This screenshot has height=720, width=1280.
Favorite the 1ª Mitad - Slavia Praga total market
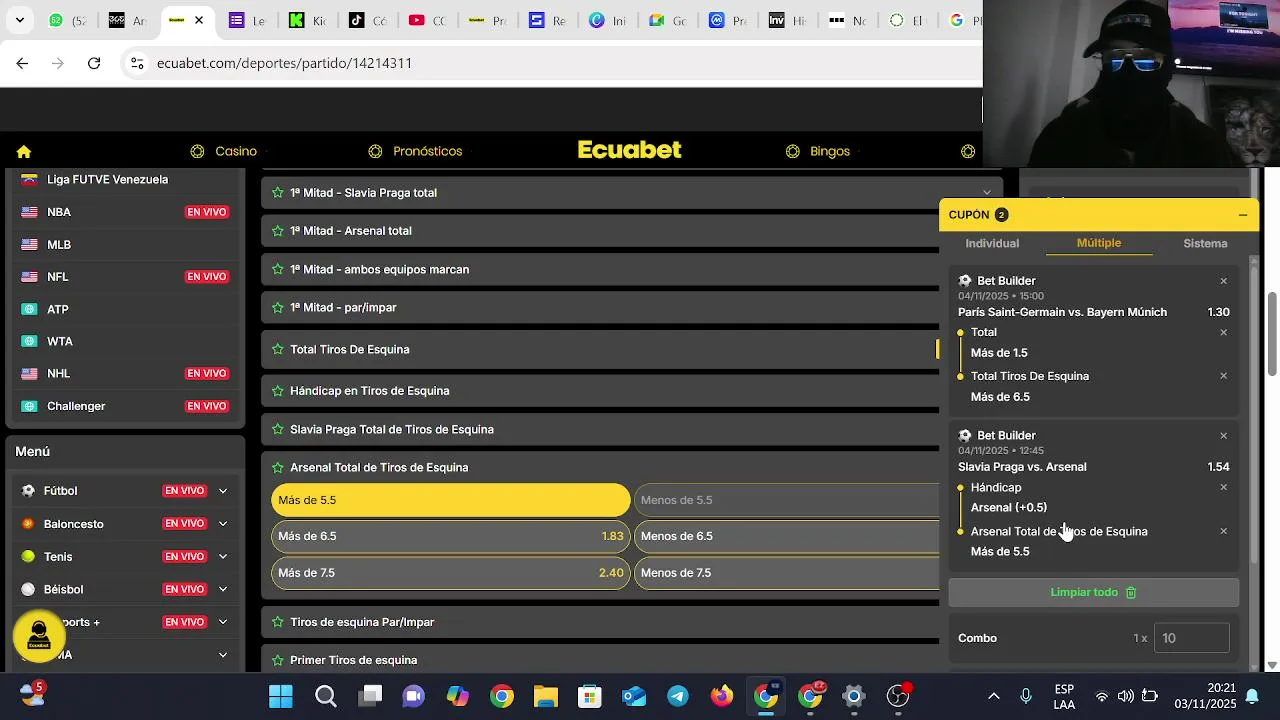[x=278, y=193]
